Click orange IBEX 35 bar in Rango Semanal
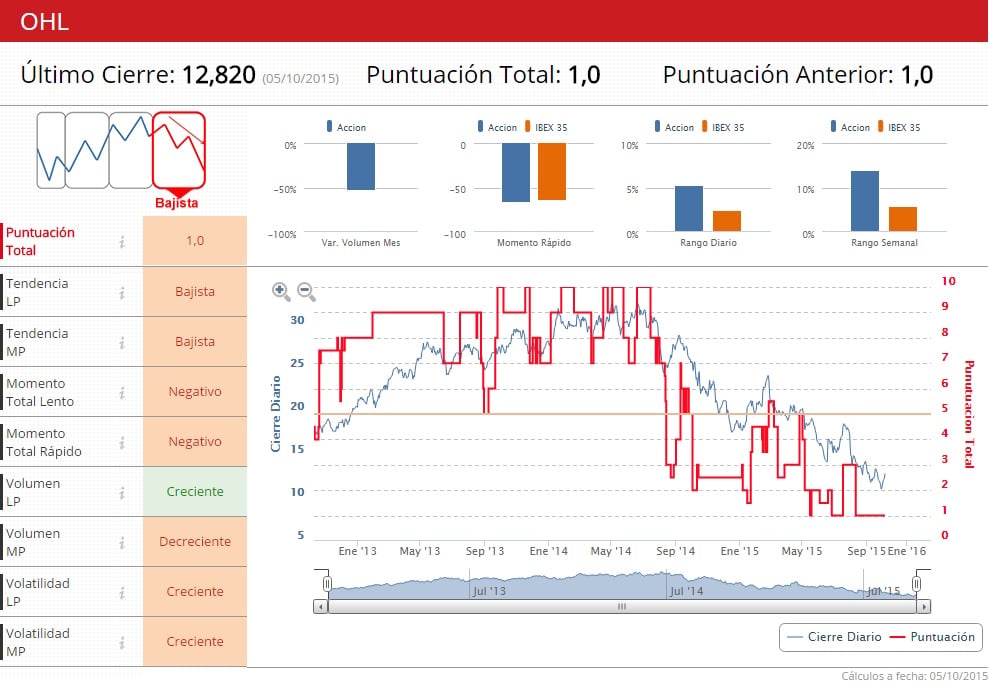The width and height of the screenshot is (989, 688). (x=903, y=219)
